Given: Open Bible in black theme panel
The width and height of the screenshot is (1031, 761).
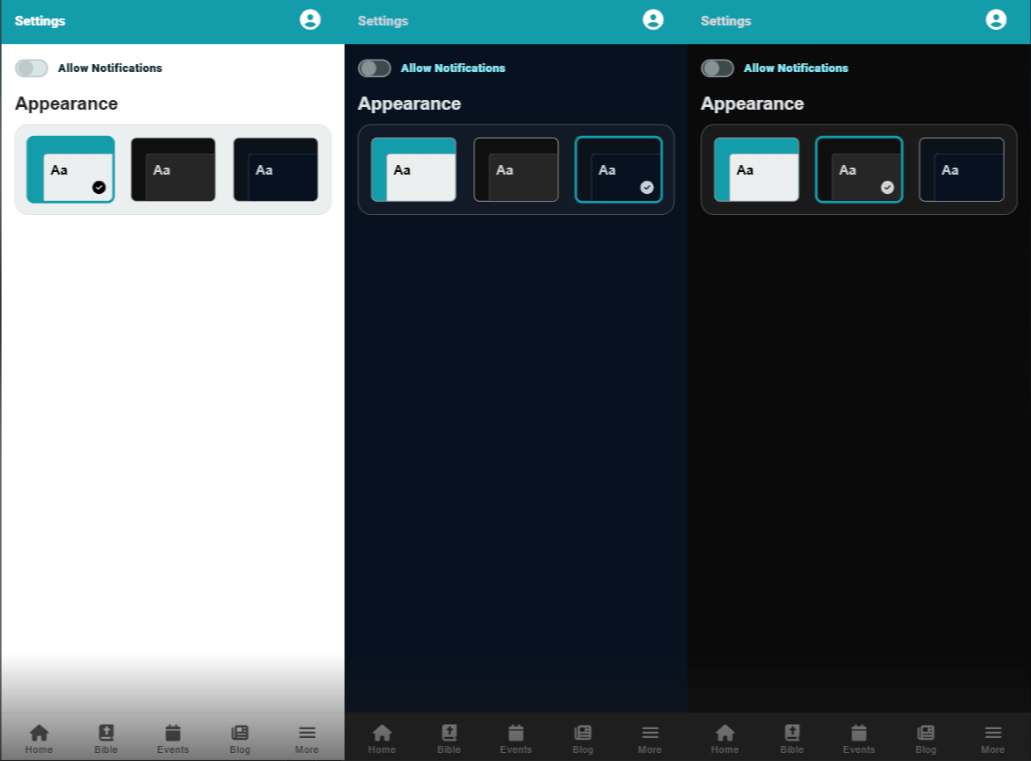Looking at the screenshot, I should pyautogui.click(x=792, y=739).
